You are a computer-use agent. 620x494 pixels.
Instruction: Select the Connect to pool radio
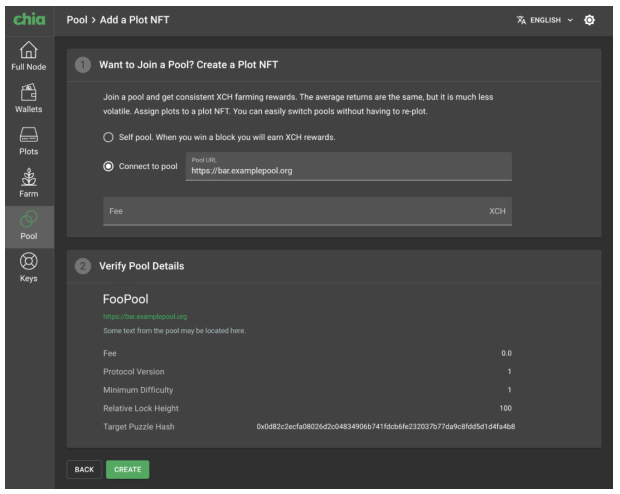click(108, 166)
